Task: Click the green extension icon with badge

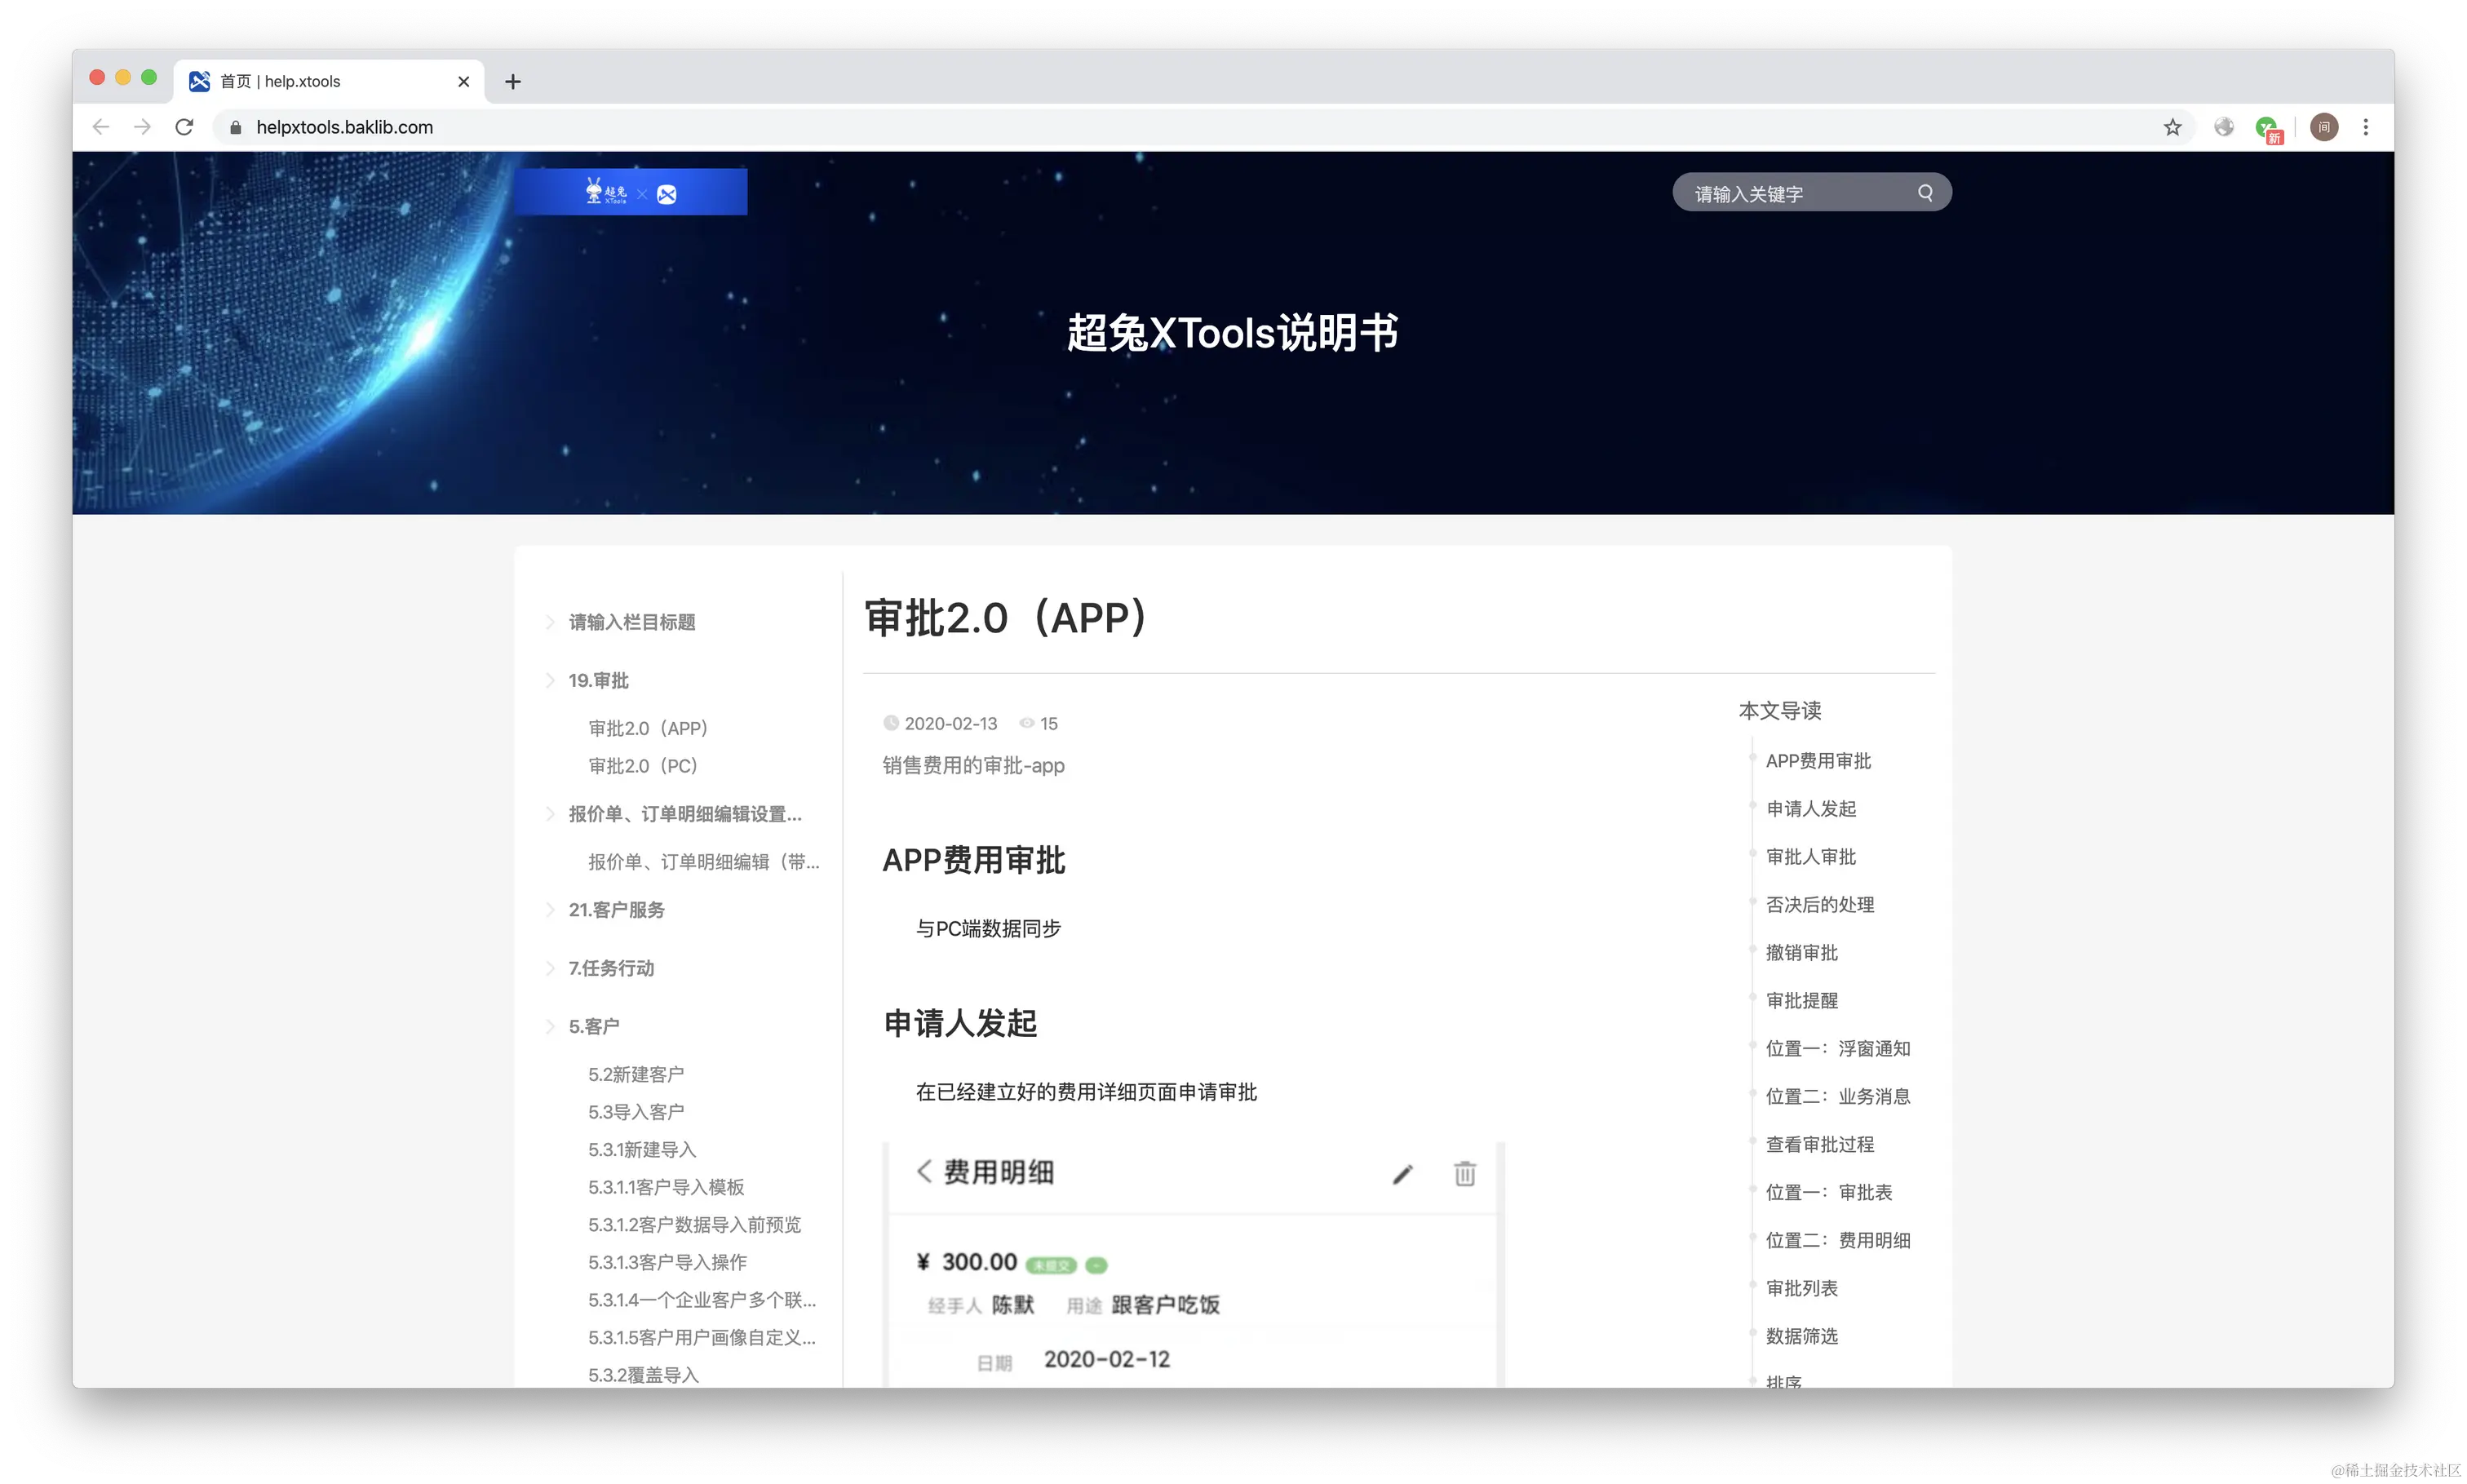Action: [x=2266, y=128]
